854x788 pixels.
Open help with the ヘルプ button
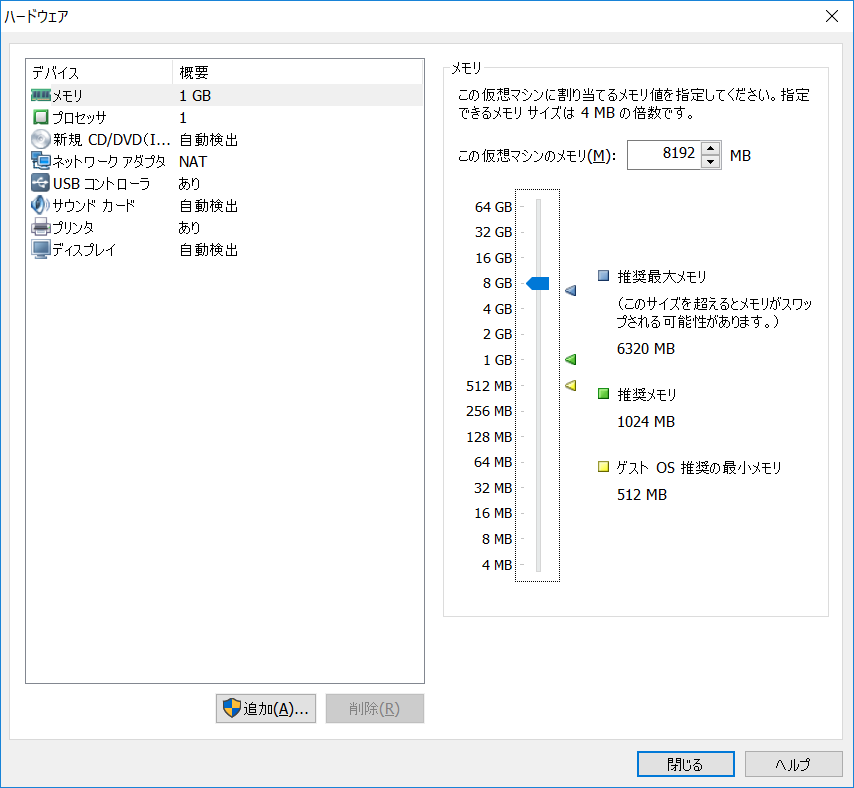(x=793, y=763)
